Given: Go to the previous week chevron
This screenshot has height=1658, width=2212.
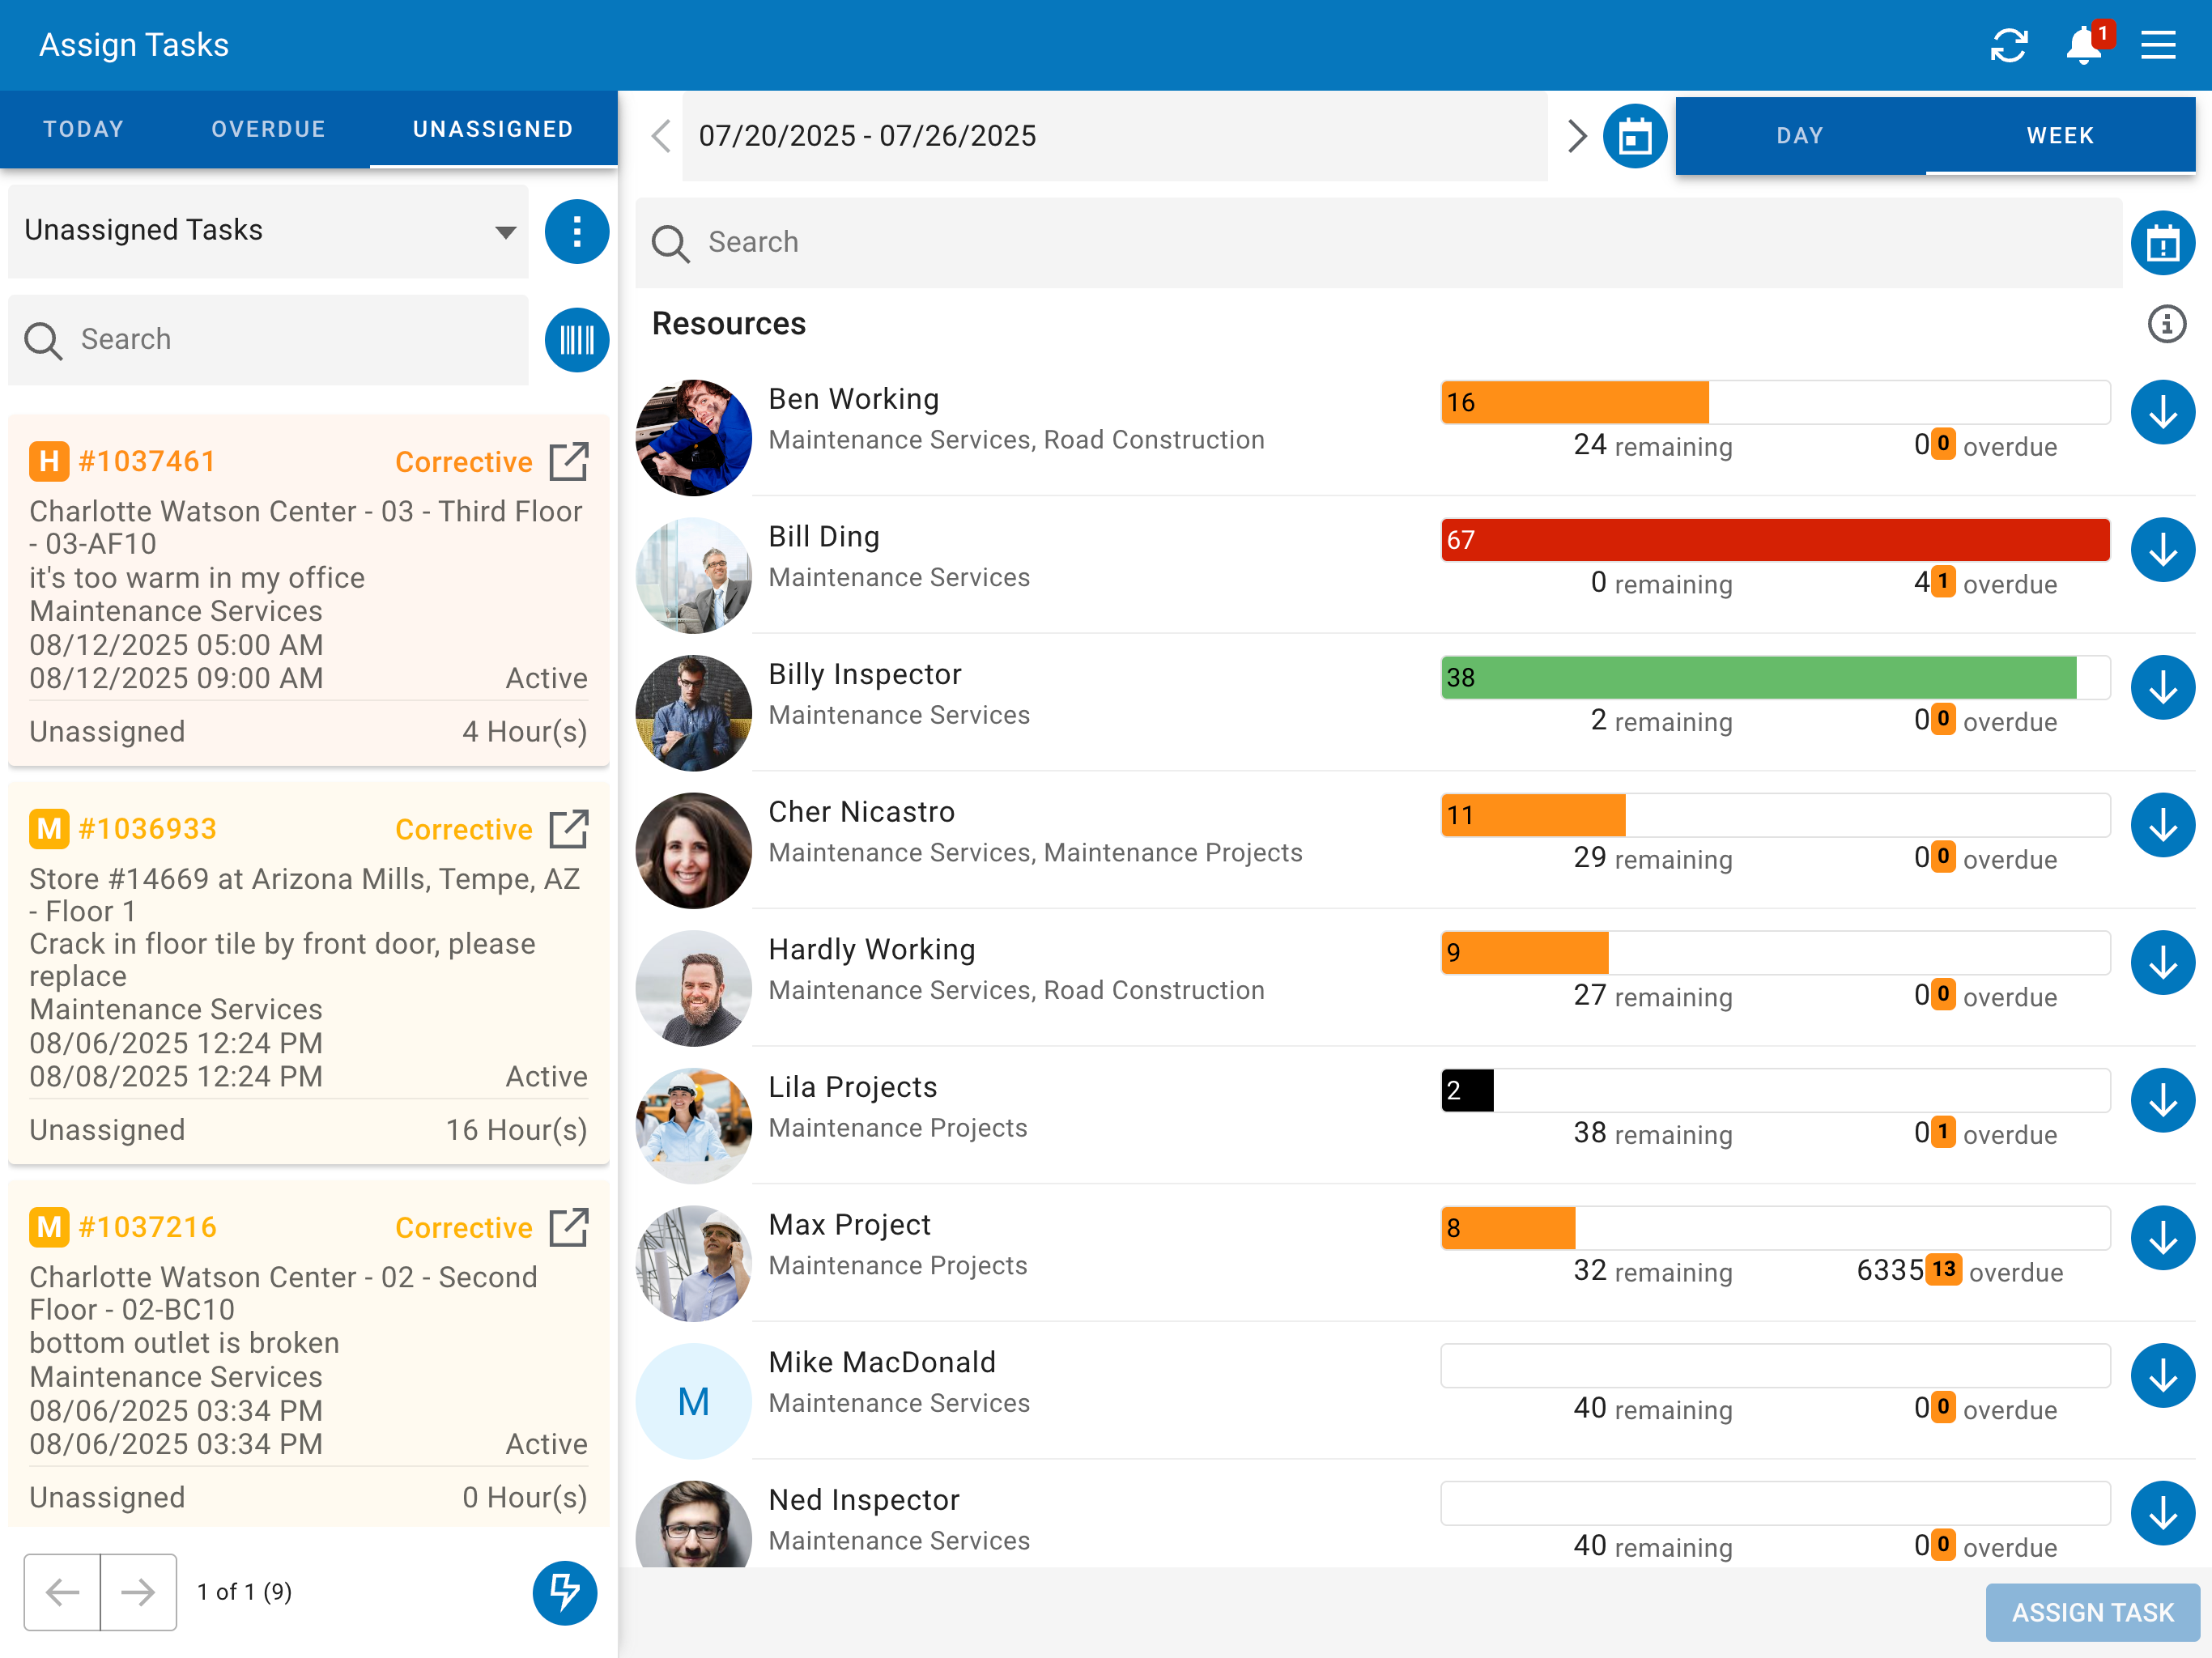Looking at the screenshot, I should coord(660,136).
